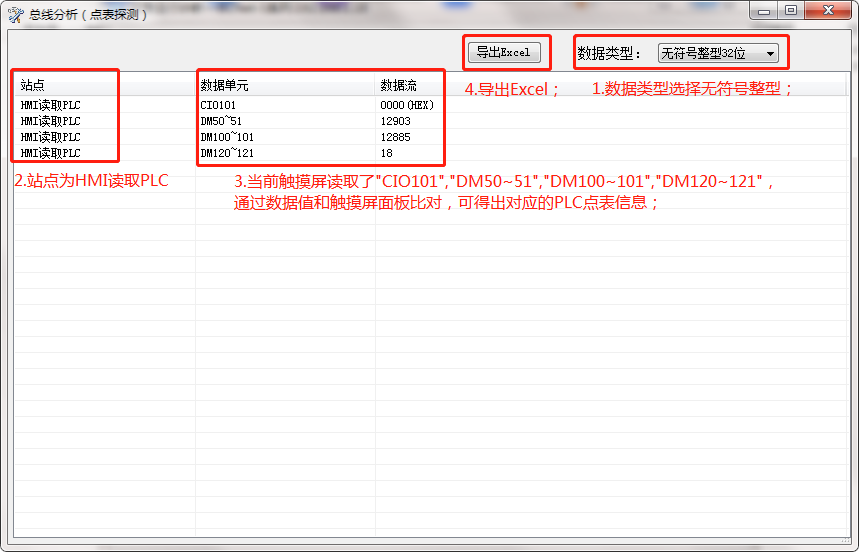Viewport: 859px width, 552px height.
Task: Minimize the 总线分析 window
Action: coord(765,11)
